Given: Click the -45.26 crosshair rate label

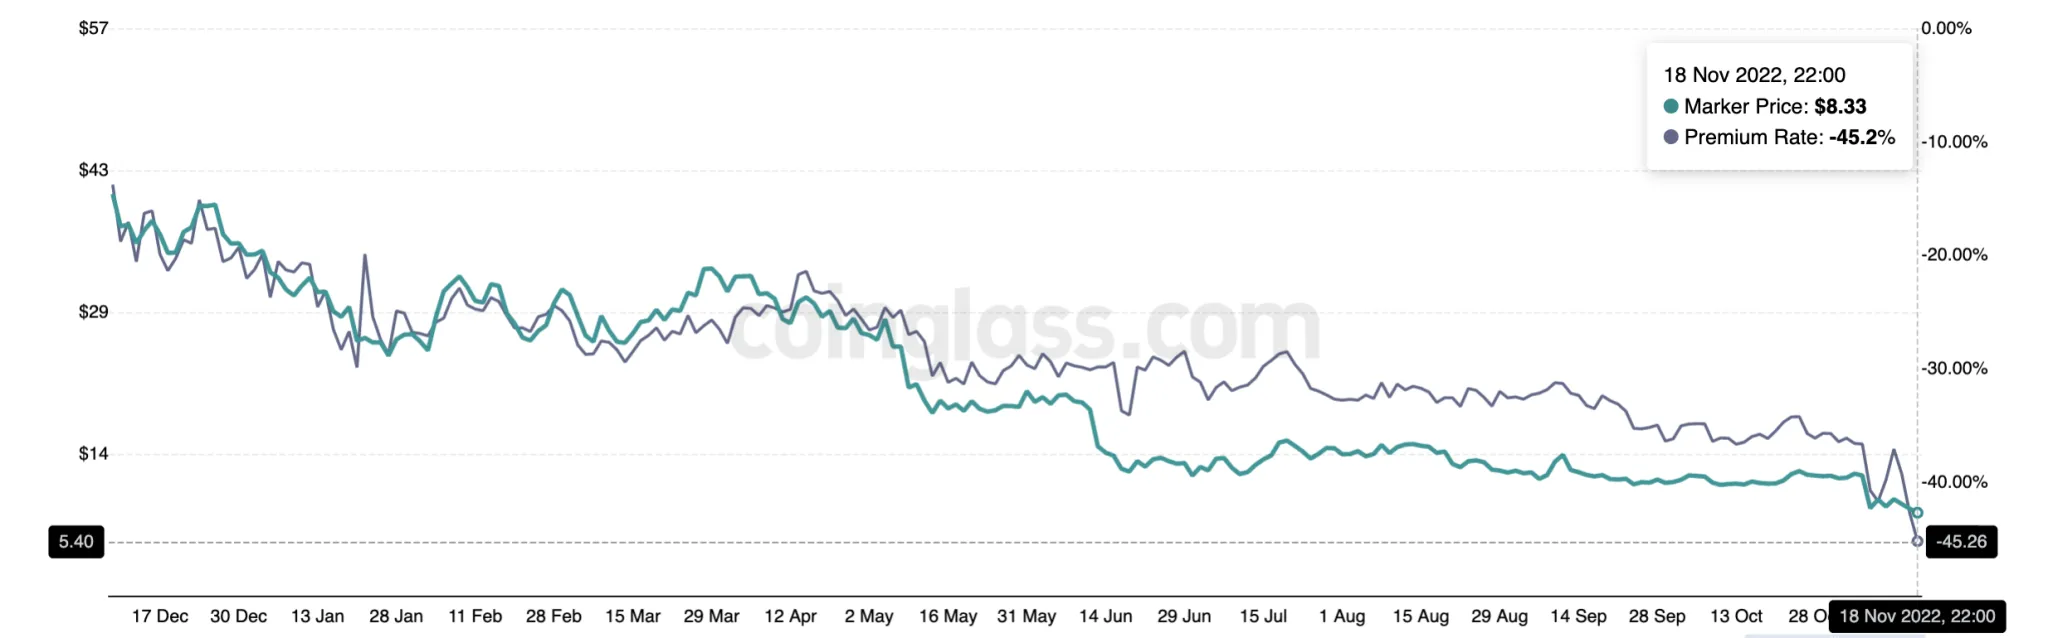Looking at the screenshot, I should 1961,542.
